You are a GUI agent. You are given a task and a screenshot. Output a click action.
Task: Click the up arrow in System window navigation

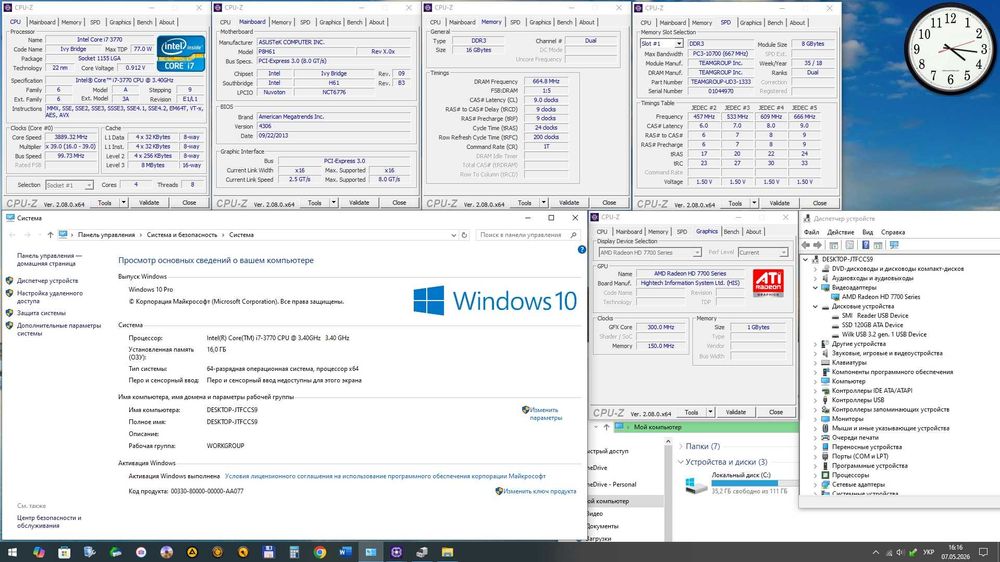(x=50, y=235)
